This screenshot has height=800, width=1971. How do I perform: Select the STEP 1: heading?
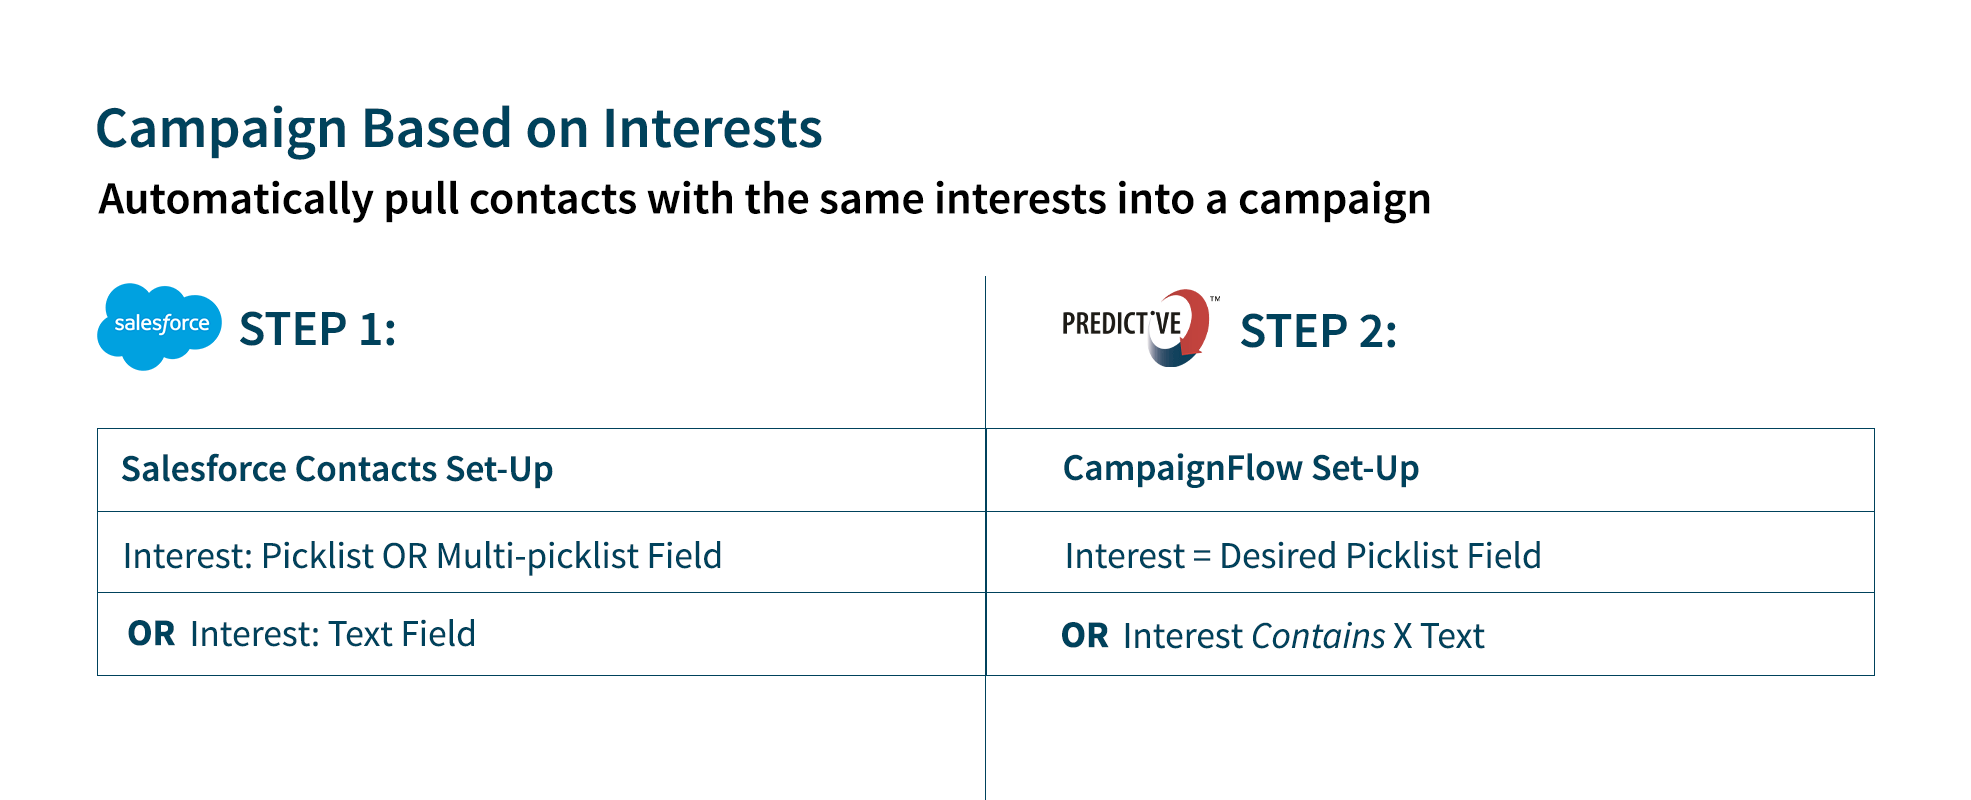(318, 329)
